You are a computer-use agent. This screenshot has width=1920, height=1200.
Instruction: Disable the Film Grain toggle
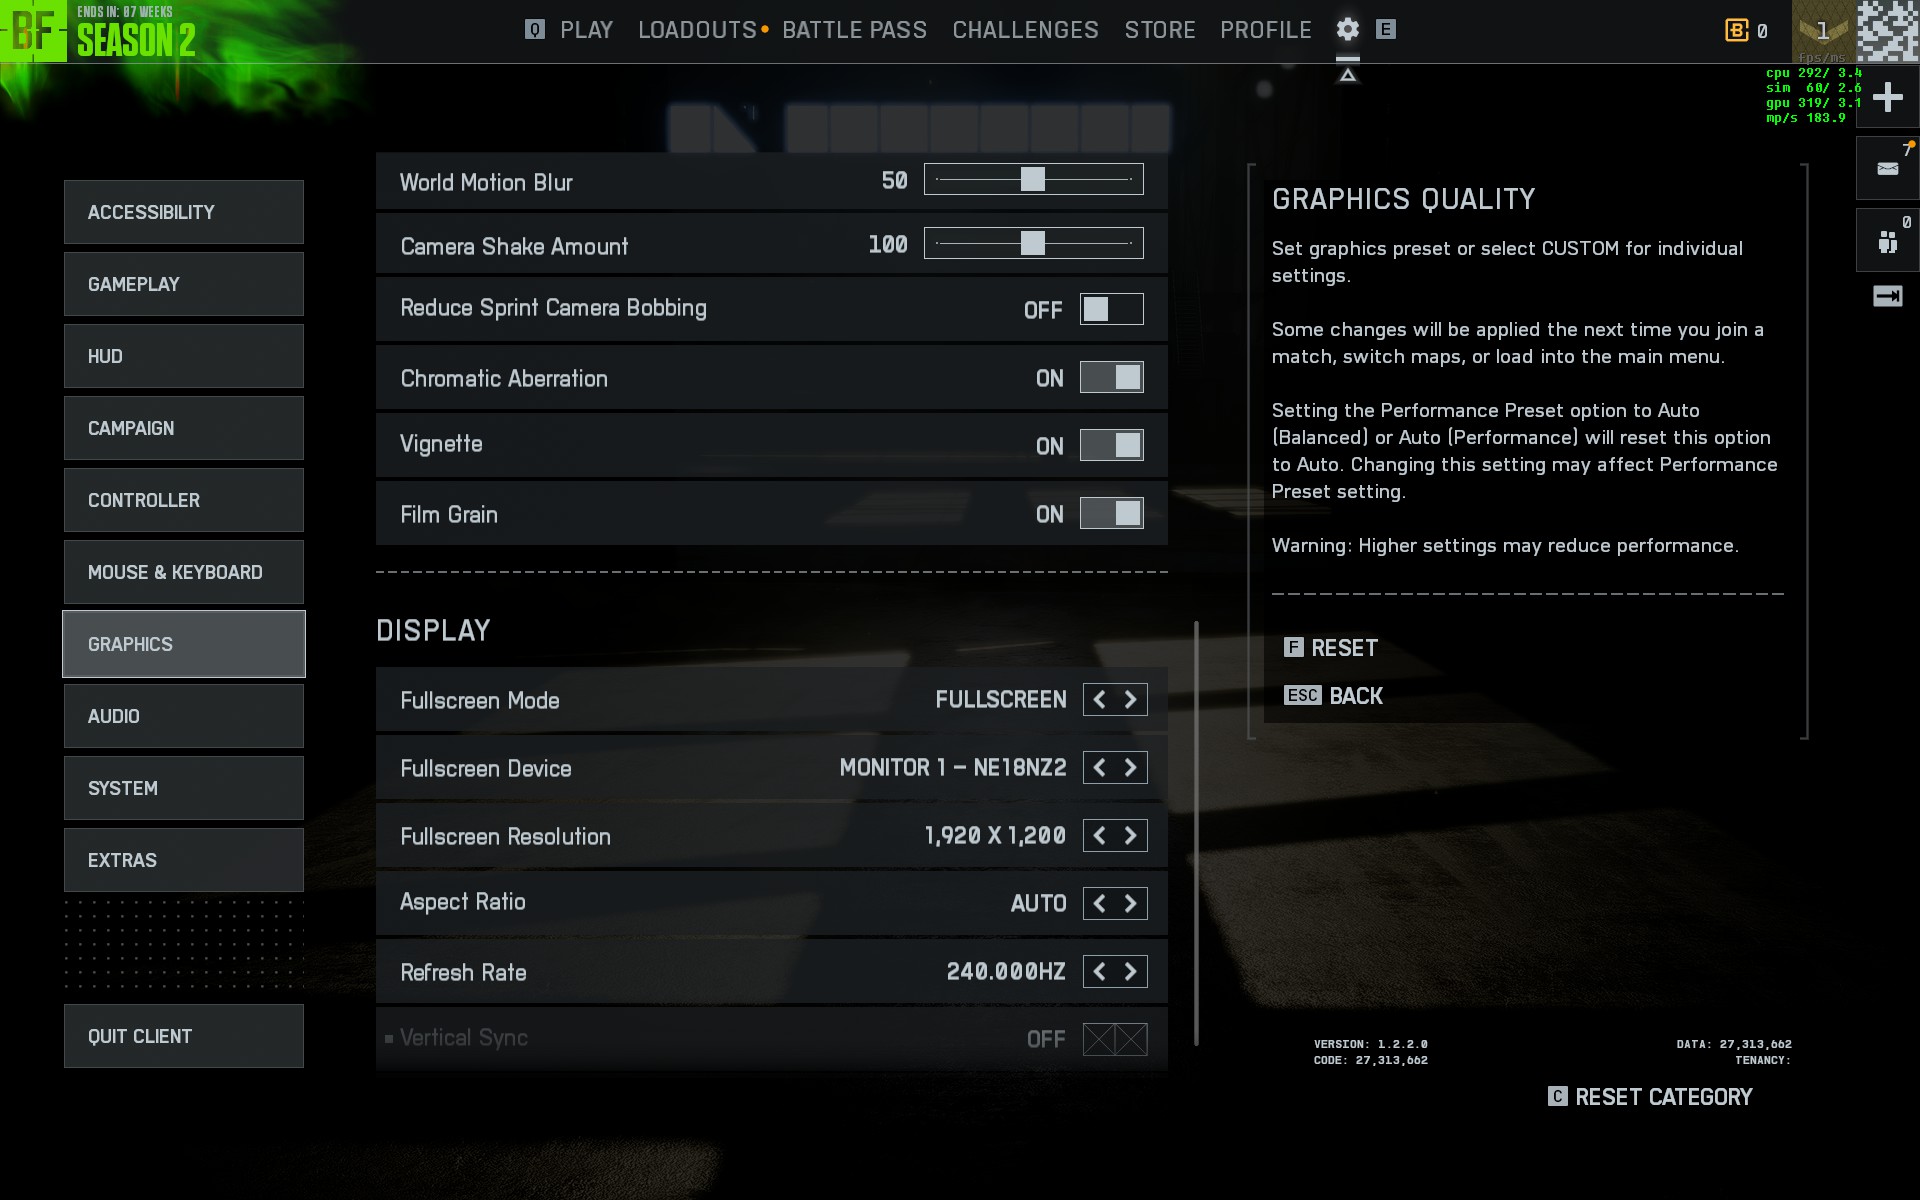1111,514
